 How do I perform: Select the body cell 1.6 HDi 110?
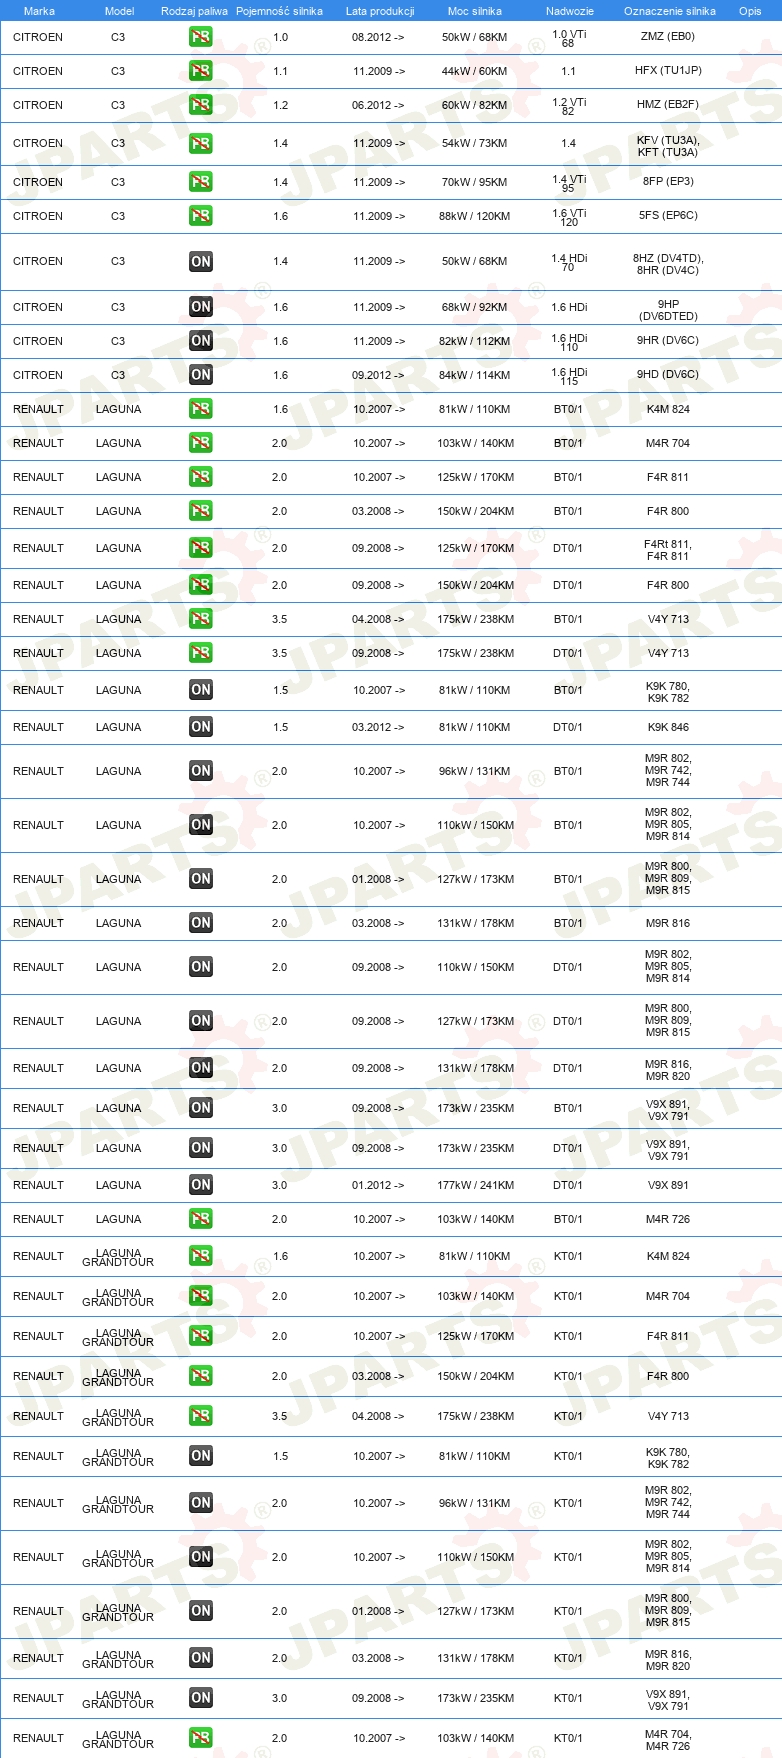569,342
